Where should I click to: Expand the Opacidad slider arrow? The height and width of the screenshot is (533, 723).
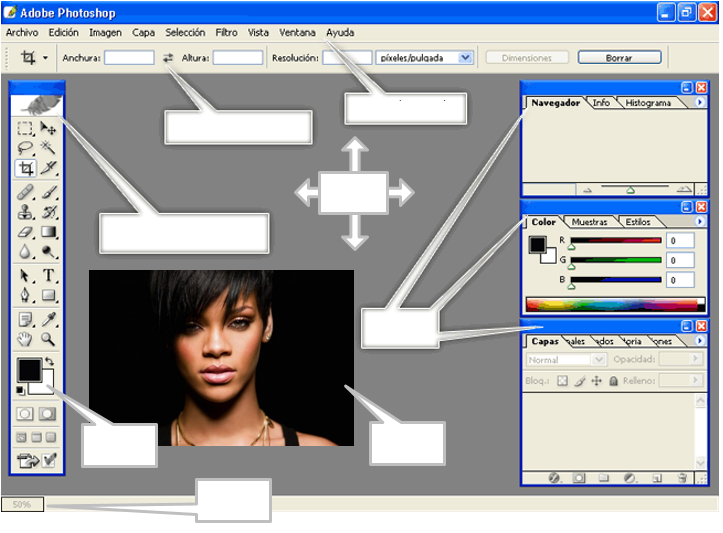(x=695, y=359)
